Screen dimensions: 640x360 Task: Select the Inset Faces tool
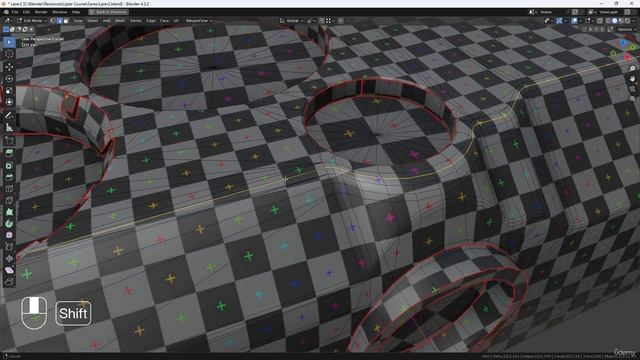point(9,165)
